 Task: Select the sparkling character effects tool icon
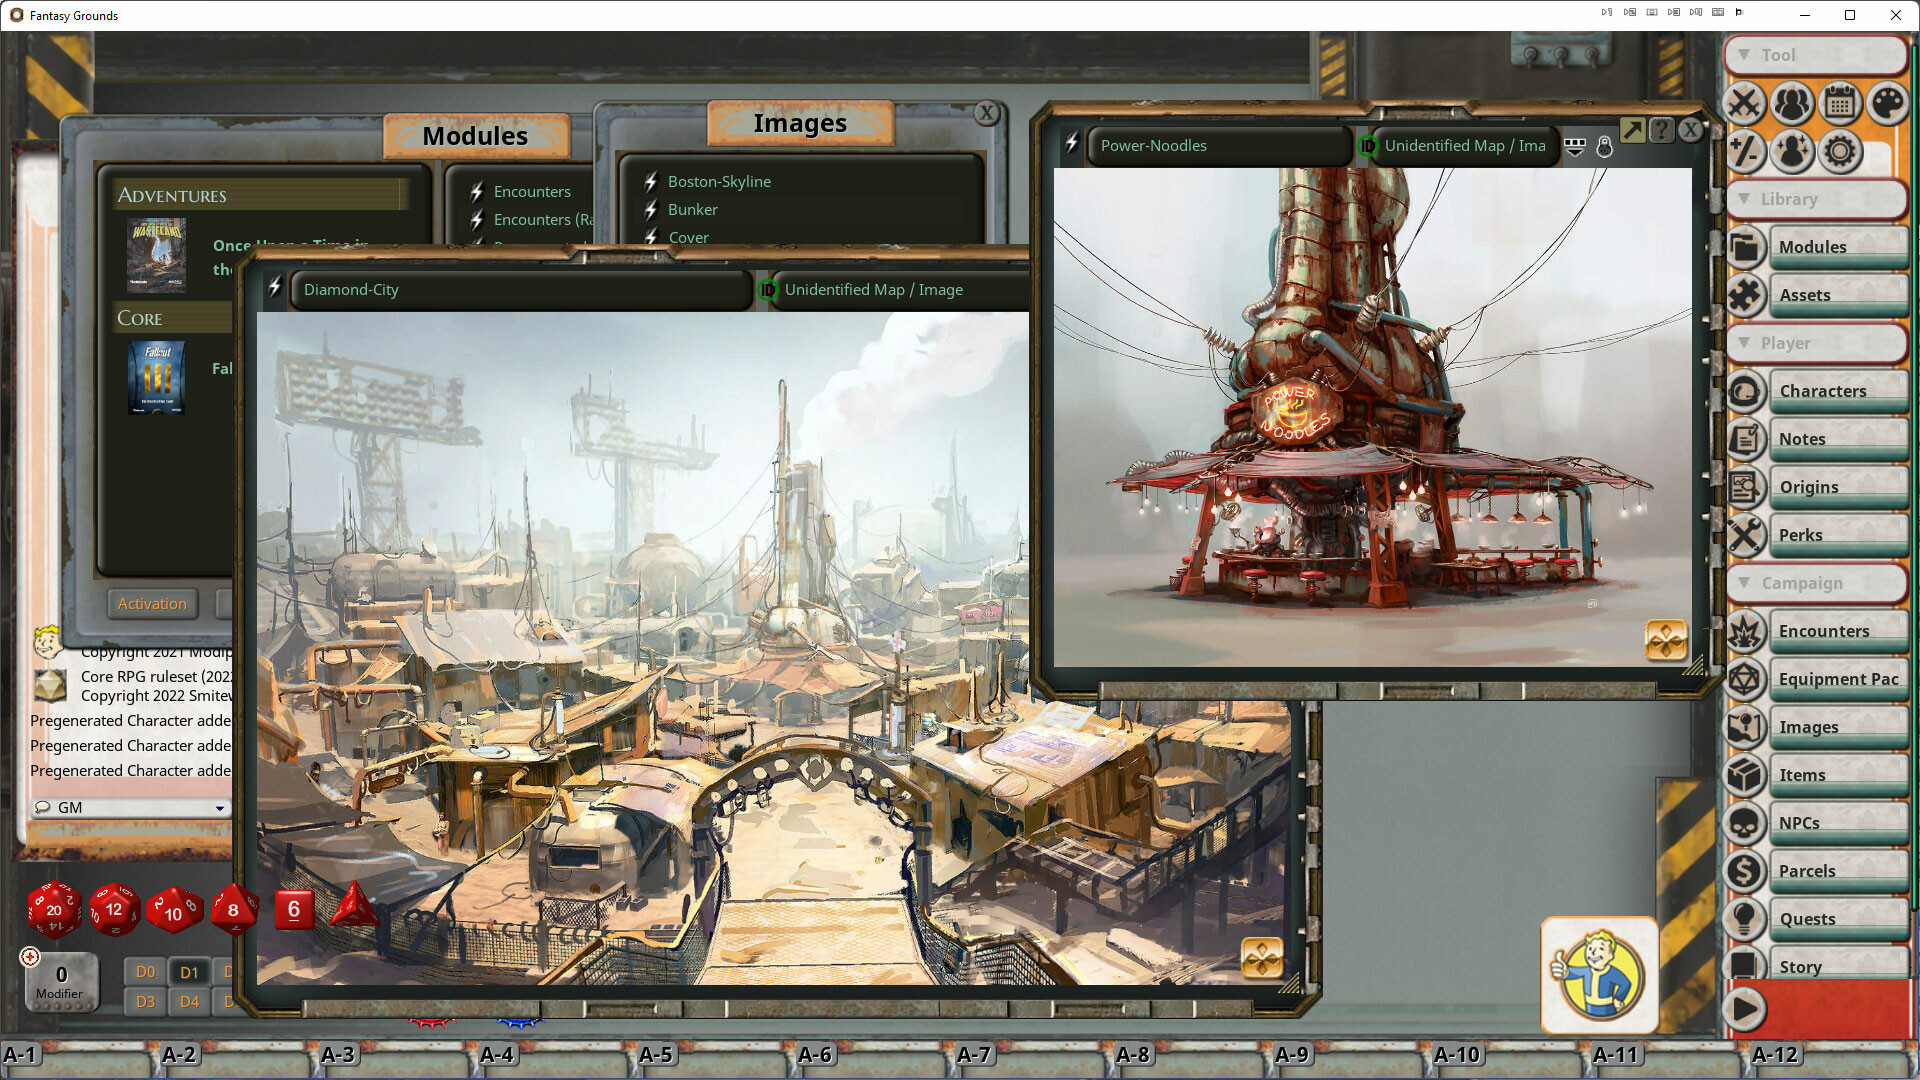tap(1792, 152)
